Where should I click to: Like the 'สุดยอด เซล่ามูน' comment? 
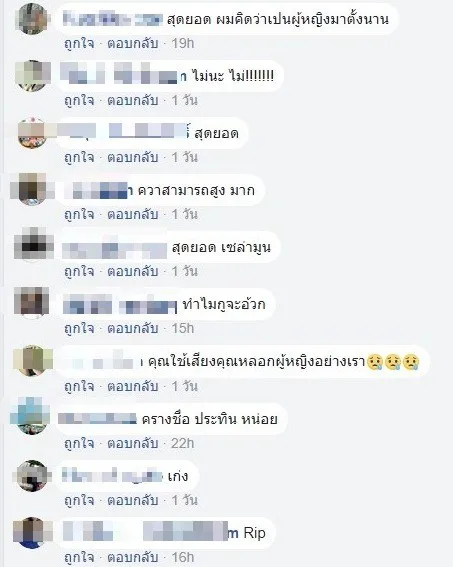[x=79, y=271]
